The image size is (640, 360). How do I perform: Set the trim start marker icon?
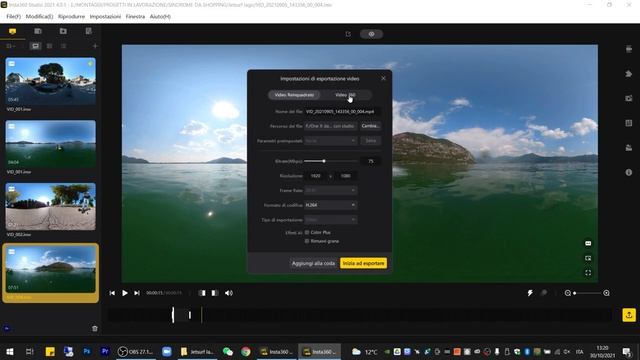pos(202,293)
